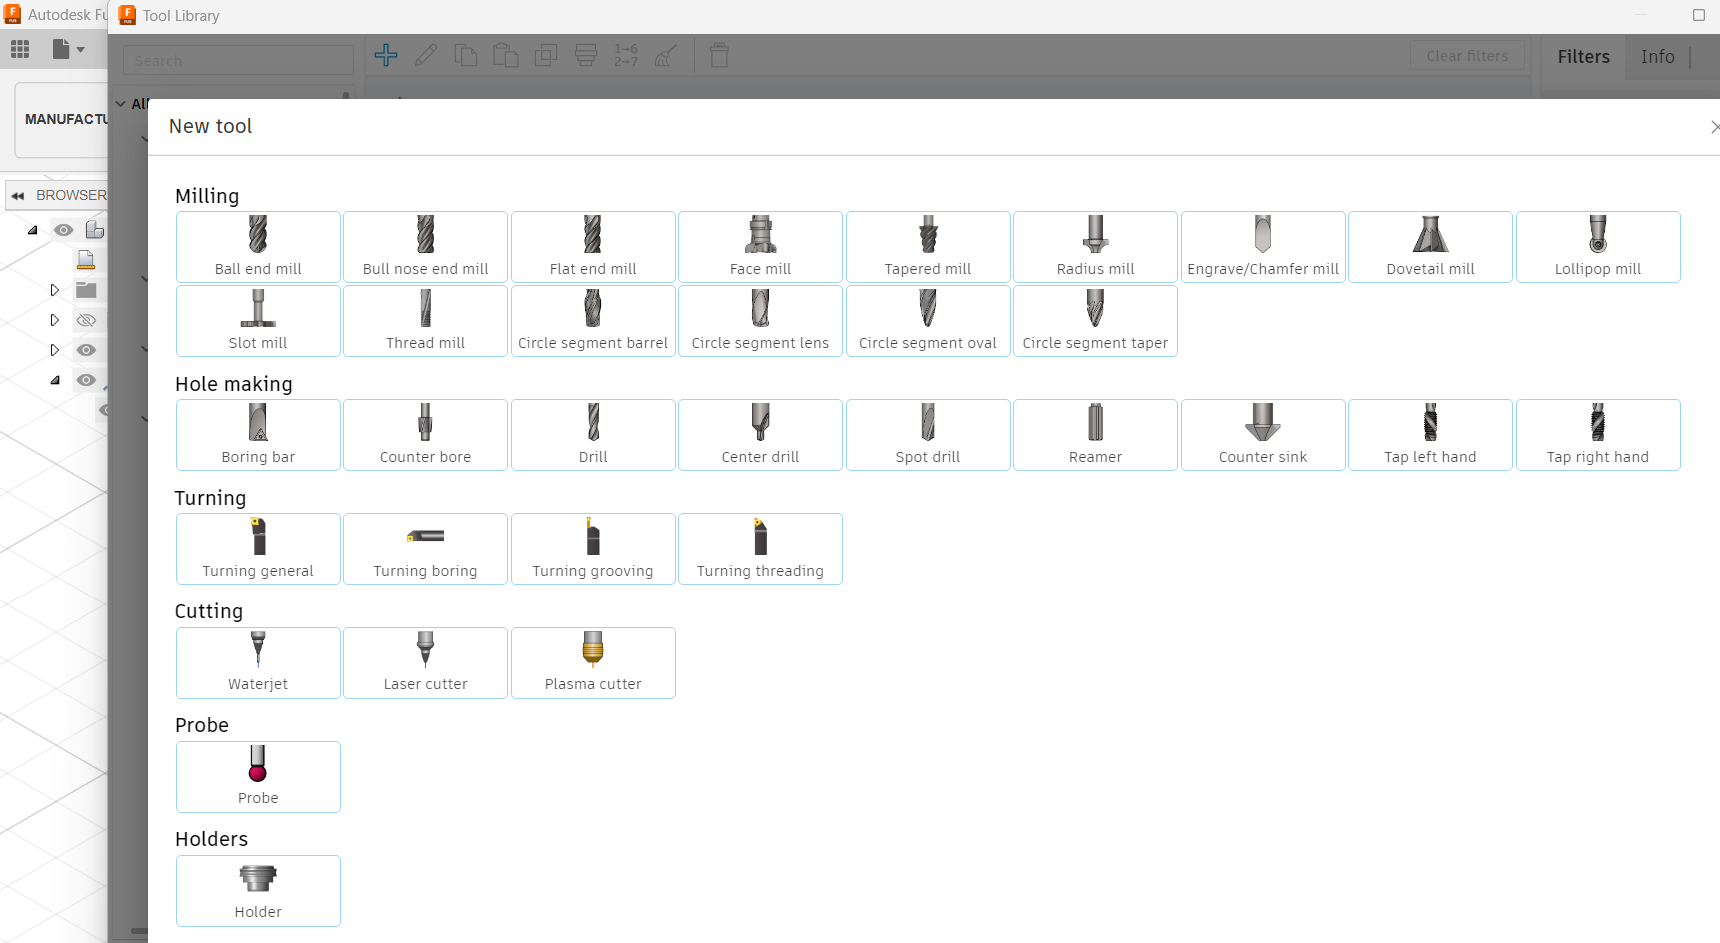Image resolution: width=1720 pixels, height=943 pixels.
Task: Click the Edit tool pencil icon
Action: tap(426, 55)
